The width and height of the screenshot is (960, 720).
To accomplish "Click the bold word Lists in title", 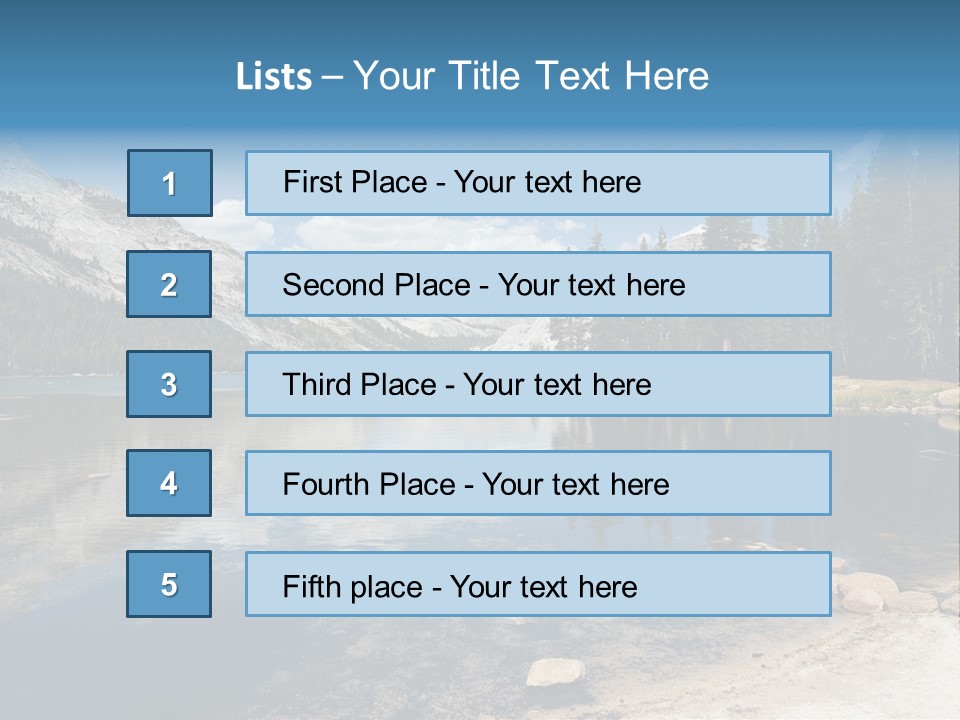I will [274, 77].
